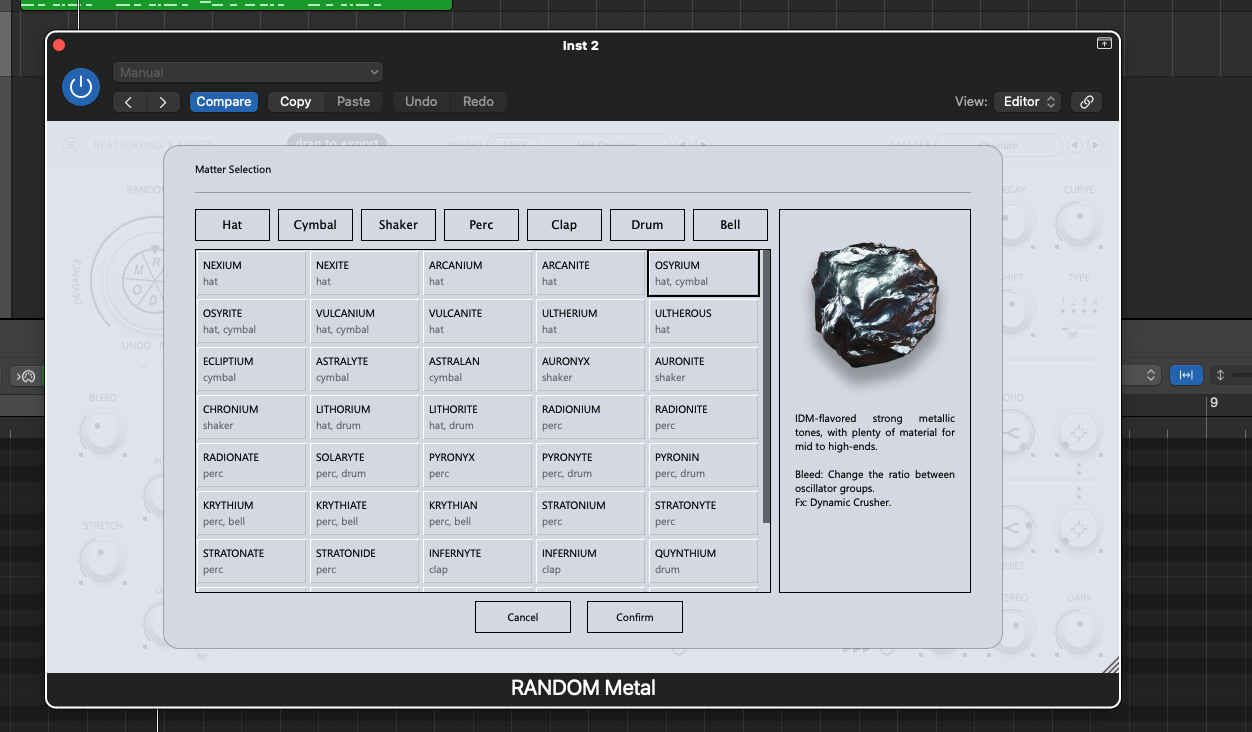Toggle the Compare button
1252x732 pixels.
pyautogui.click(x=223, y=102)
